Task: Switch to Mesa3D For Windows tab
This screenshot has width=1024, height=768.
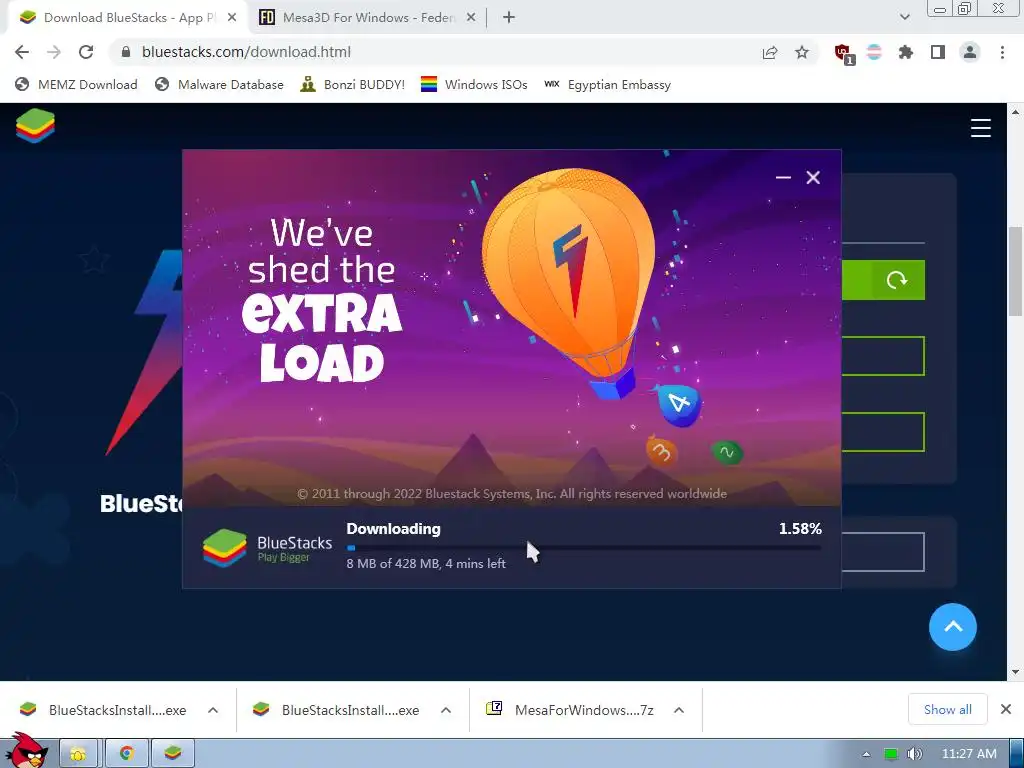Action: (368, 18)
